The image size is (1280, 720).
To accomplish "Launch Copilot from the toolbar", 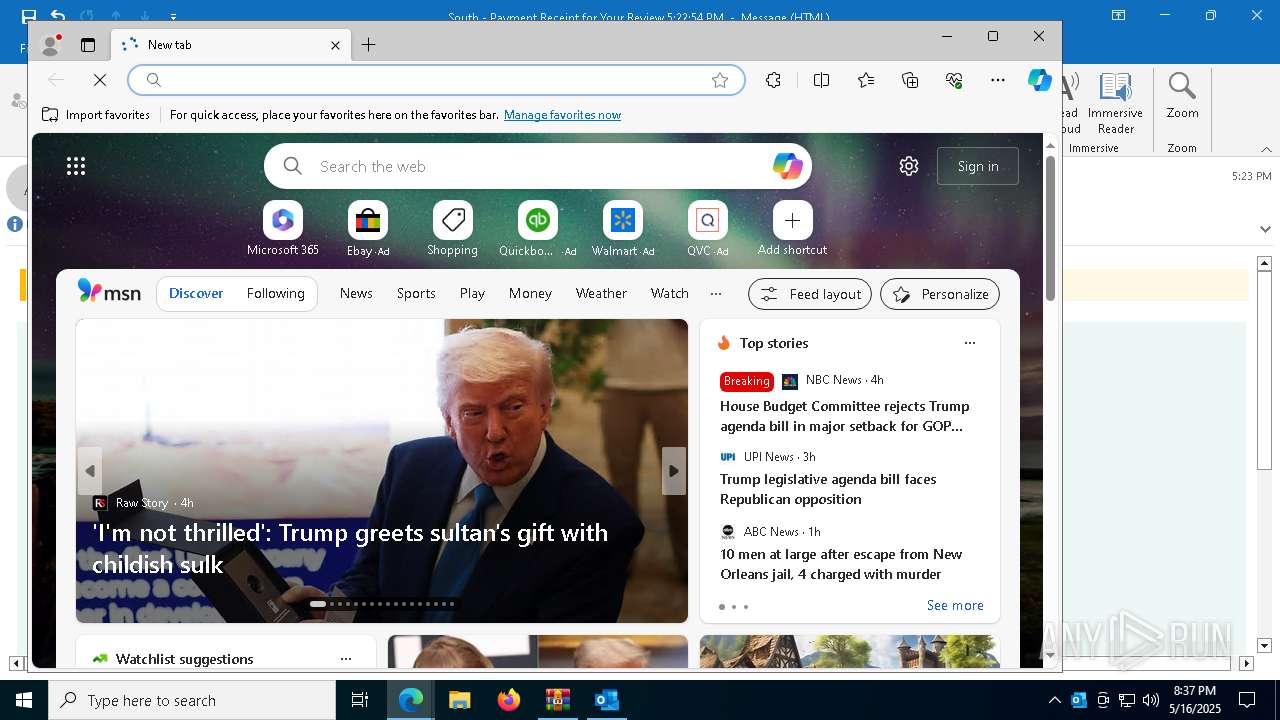I will pos(1040,80).
